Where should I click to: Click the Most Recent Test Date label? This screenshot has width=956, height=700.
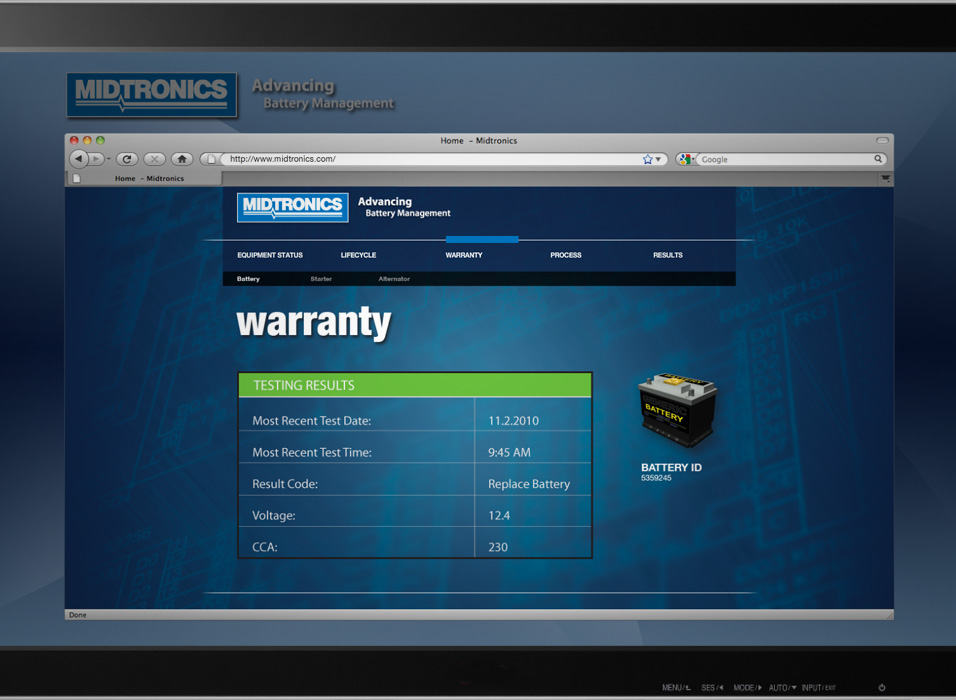pyautogui.click(x=312, y=421)
